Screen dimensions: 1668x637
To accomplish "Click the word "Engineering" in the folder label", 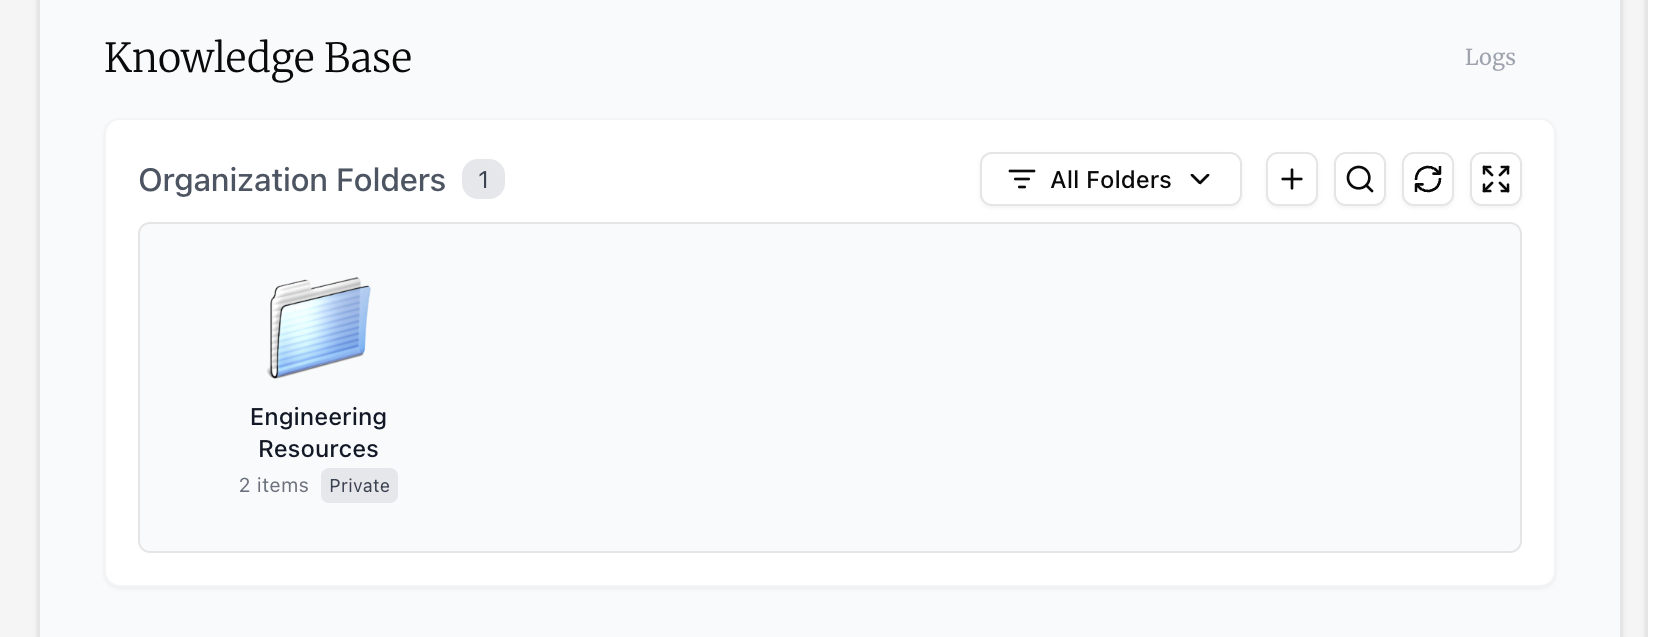I will [x=318, y=417].
